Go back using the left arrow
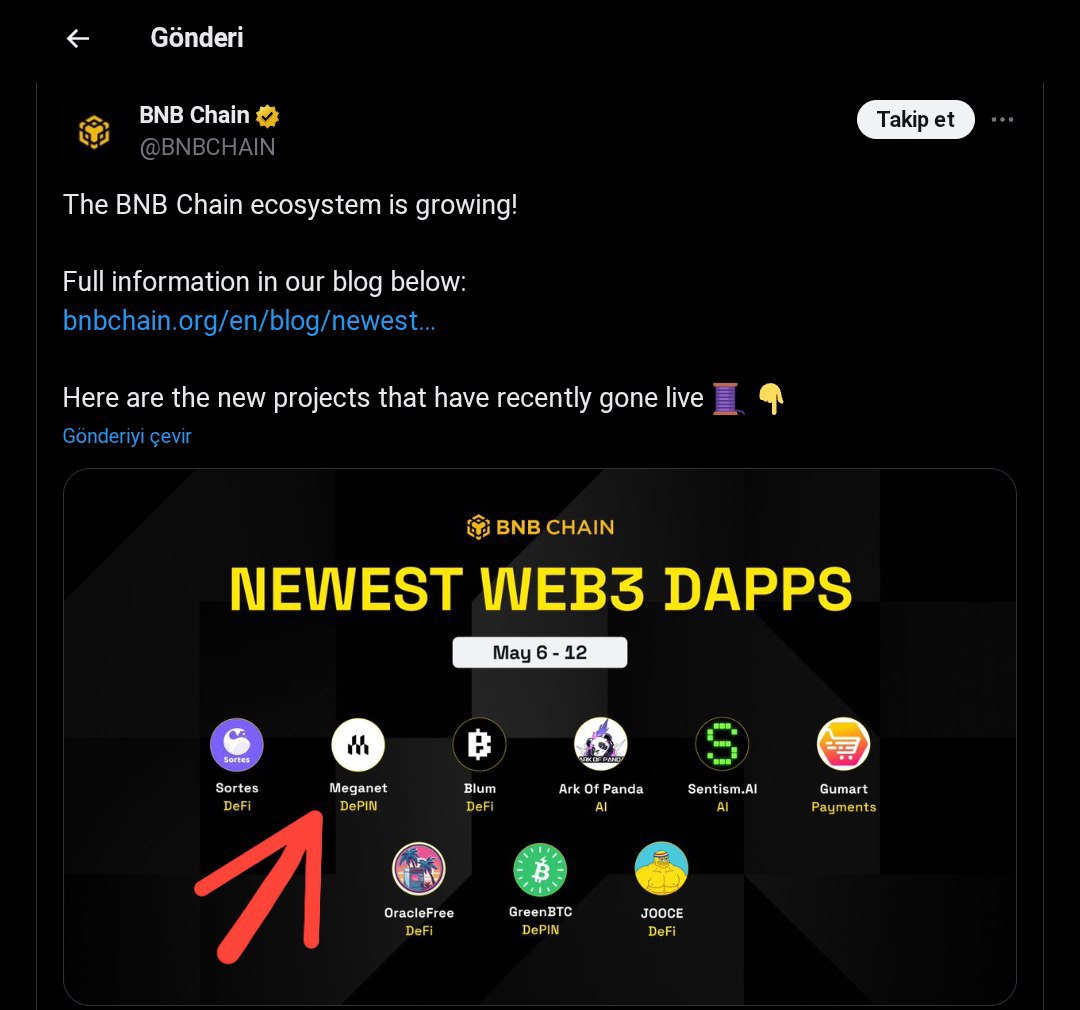Image resolution: width=1080 pixels, height=1010 pixels. click(78, 39)
